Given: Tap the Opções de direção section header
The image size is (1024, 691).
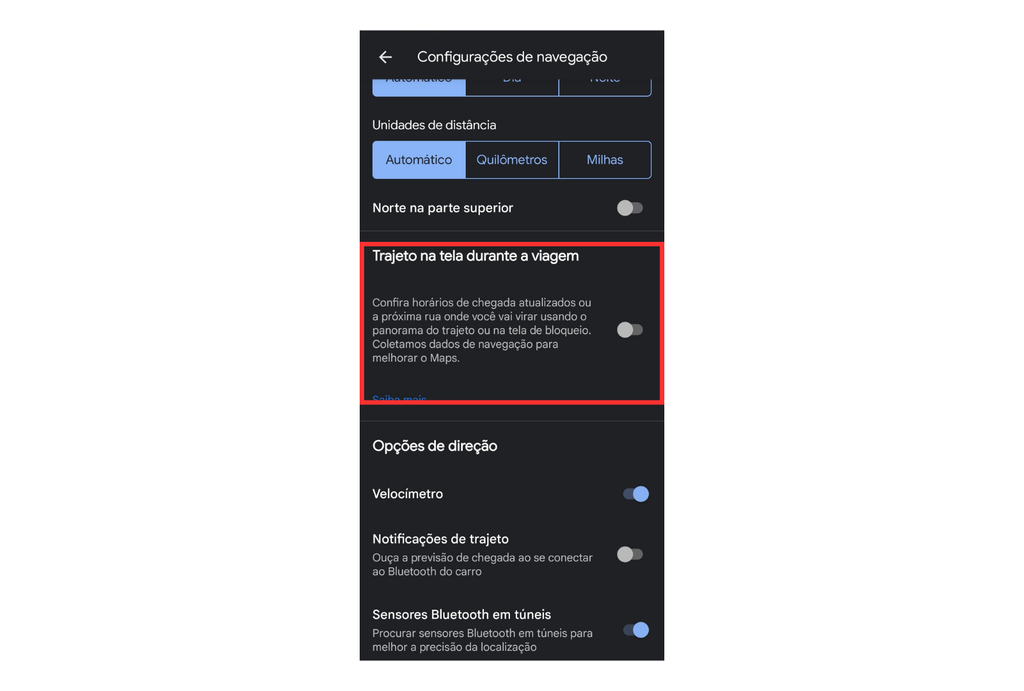Looking at the screenshot, I should pos(435,446).
